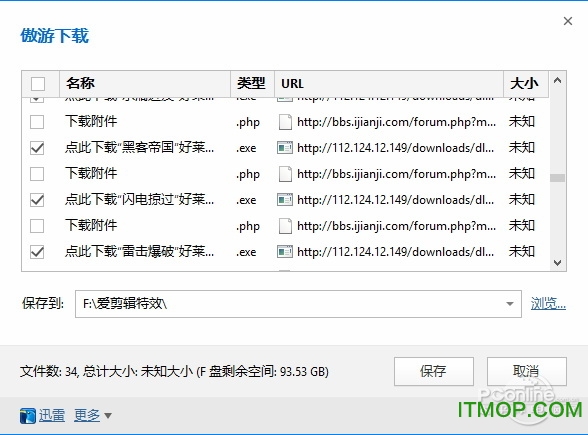Click the php file icon above the 闪电掠过 row
Screen dimensions: 588x435
point(285,174)
